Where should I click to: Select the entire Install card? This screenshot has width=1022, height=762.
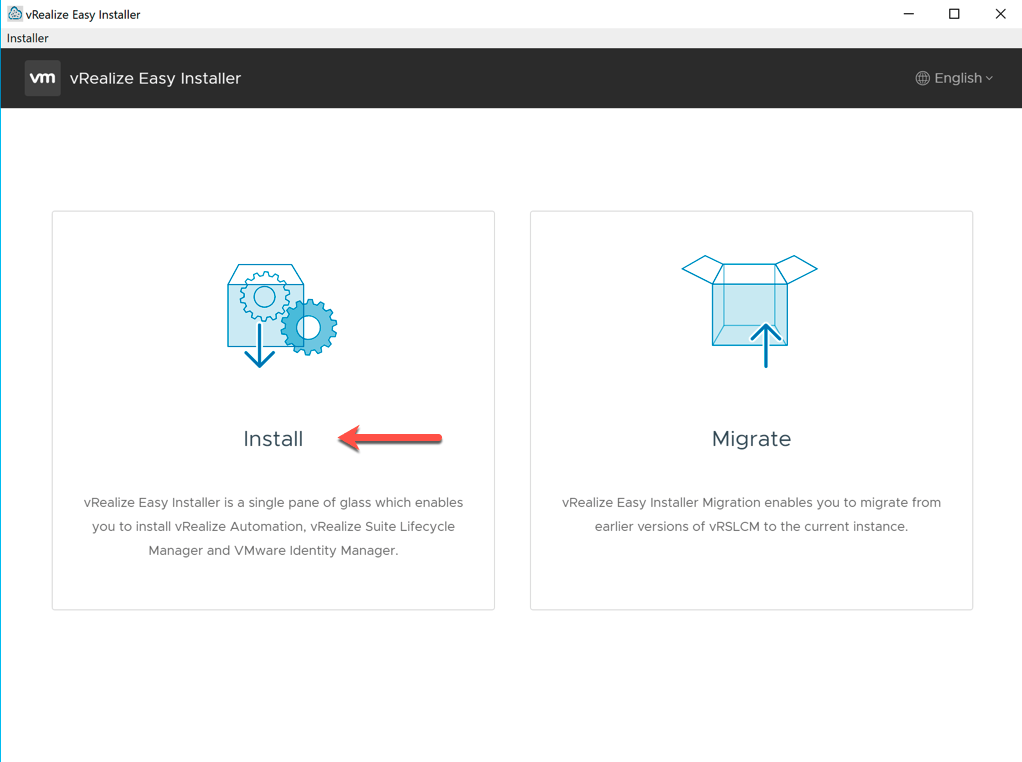[273, 410]
